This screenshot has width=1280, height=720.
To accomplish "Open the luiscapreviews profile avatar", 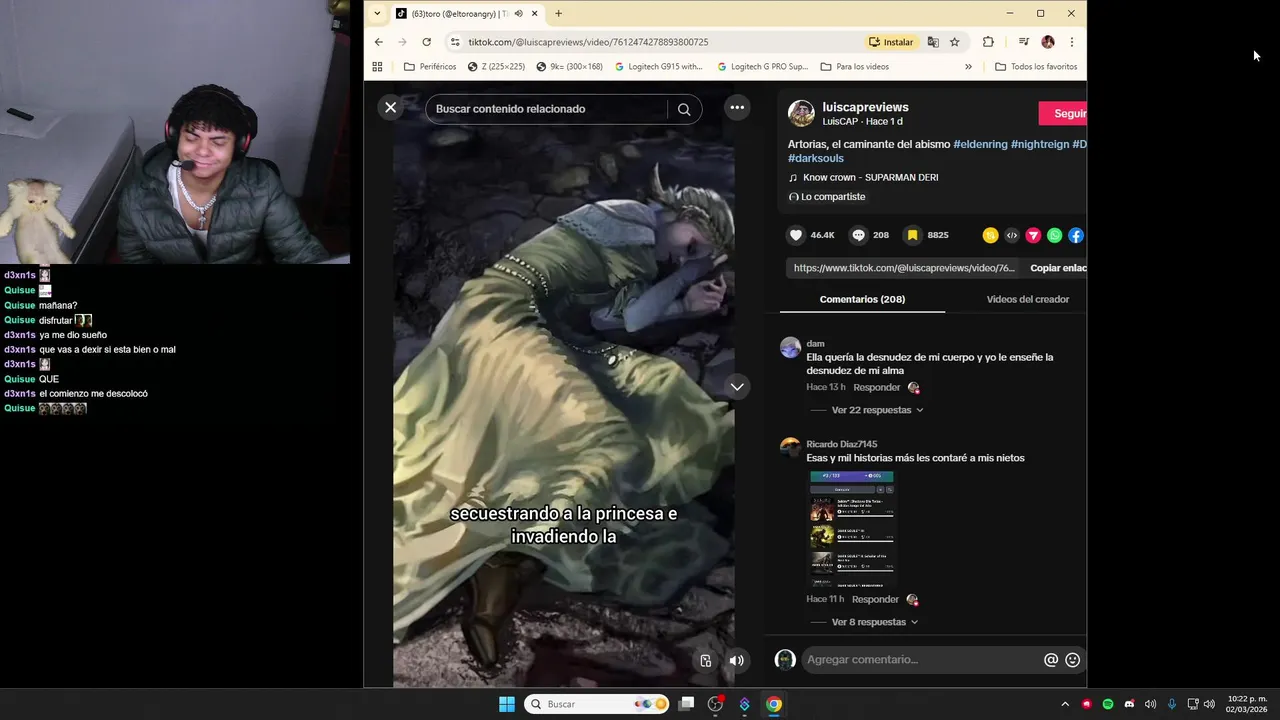I will (x=801, y=113).
